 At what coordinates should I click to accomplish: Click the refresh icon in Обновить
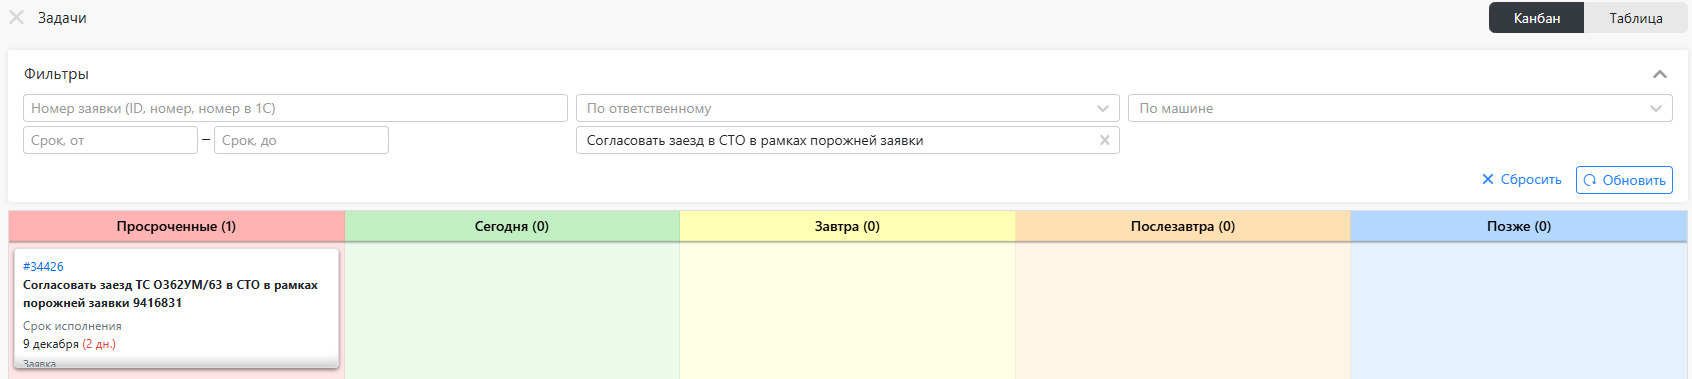point(1590,180)
